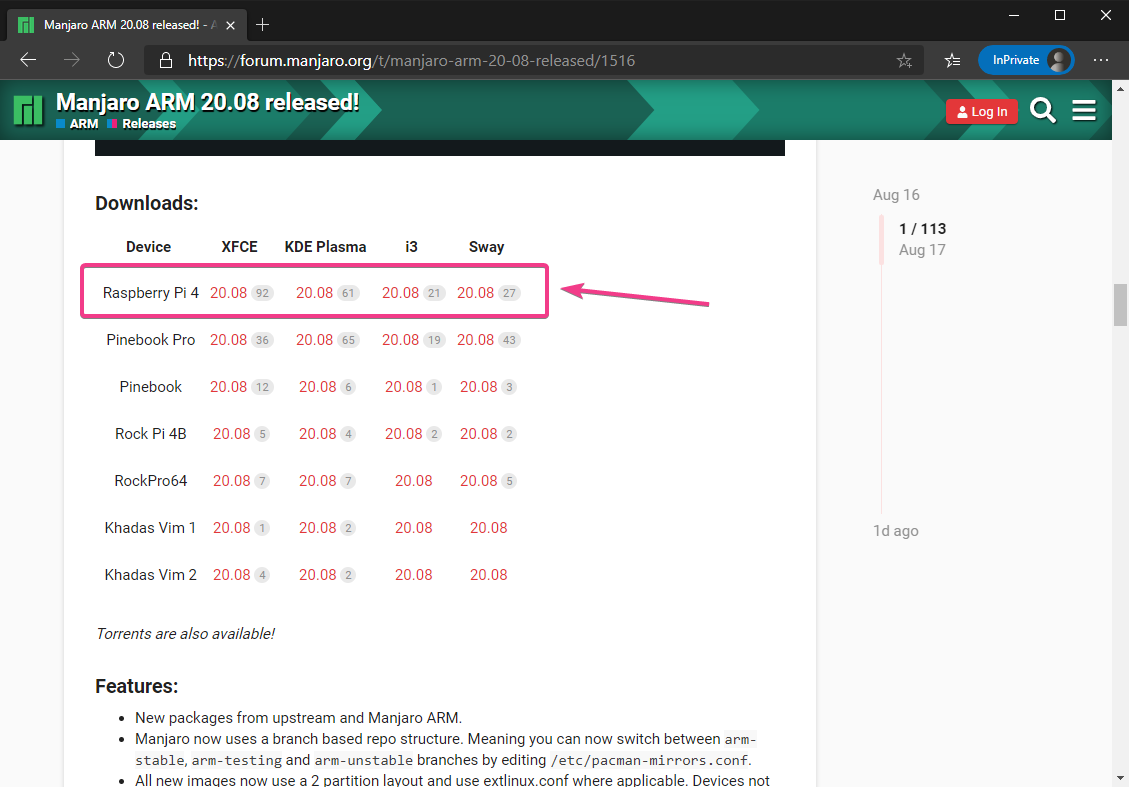Open the favorites list icon

tap(952, 60)
